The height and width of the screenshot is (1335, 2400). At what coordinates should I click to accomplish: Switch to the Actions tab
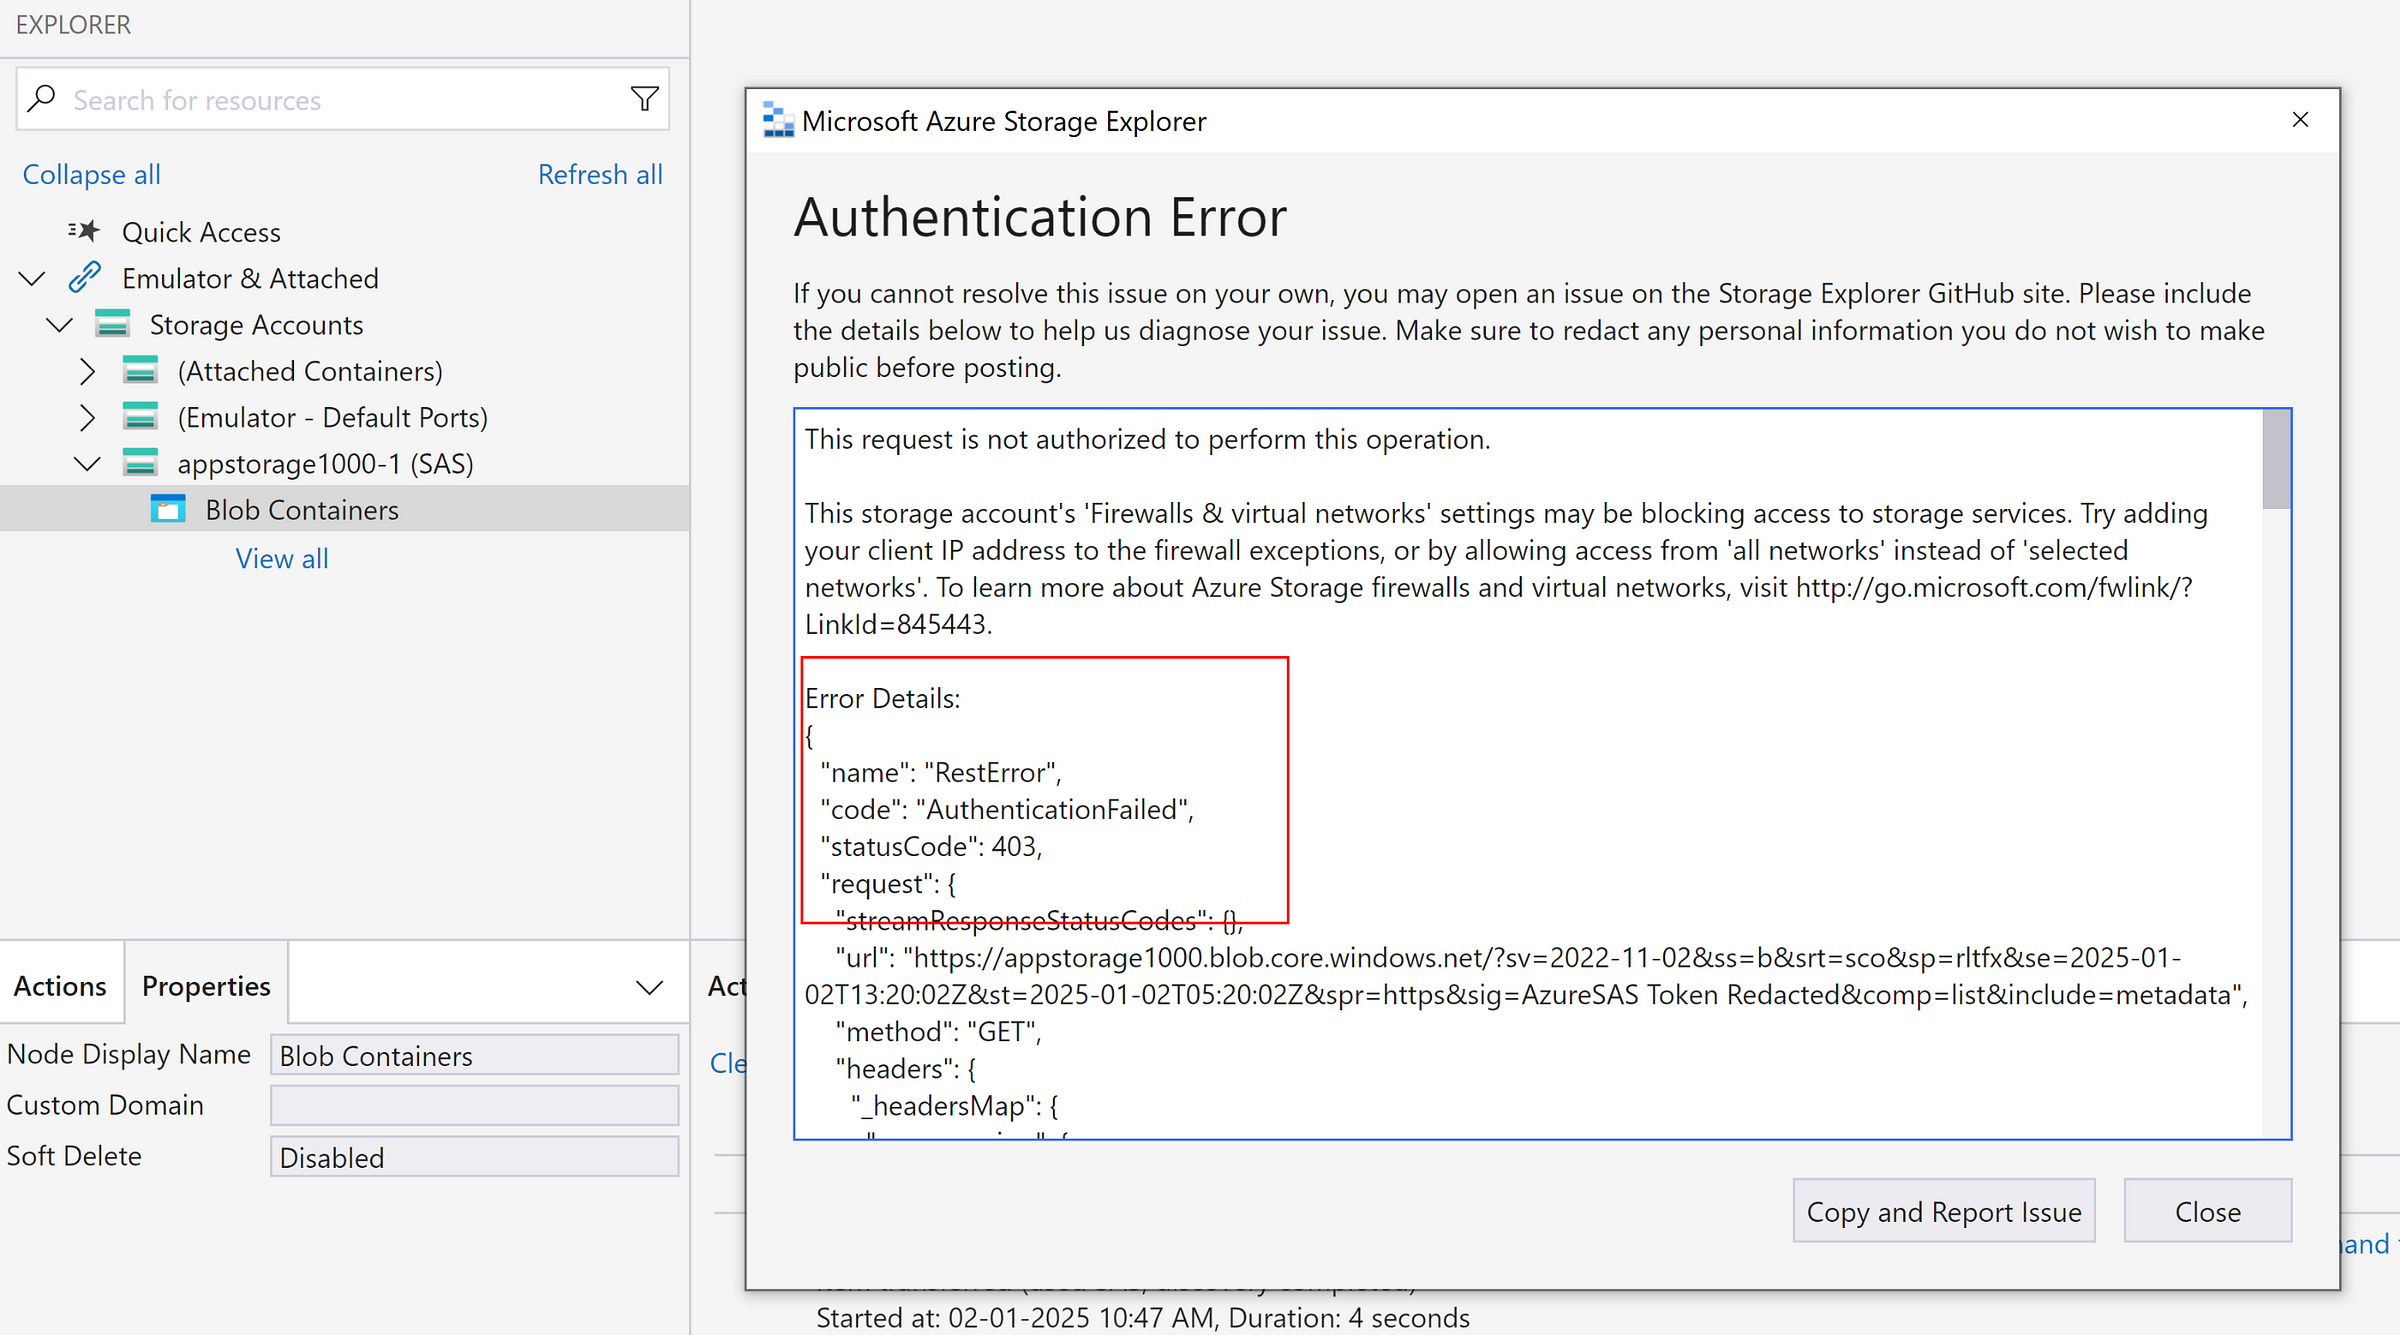point(60,986)
